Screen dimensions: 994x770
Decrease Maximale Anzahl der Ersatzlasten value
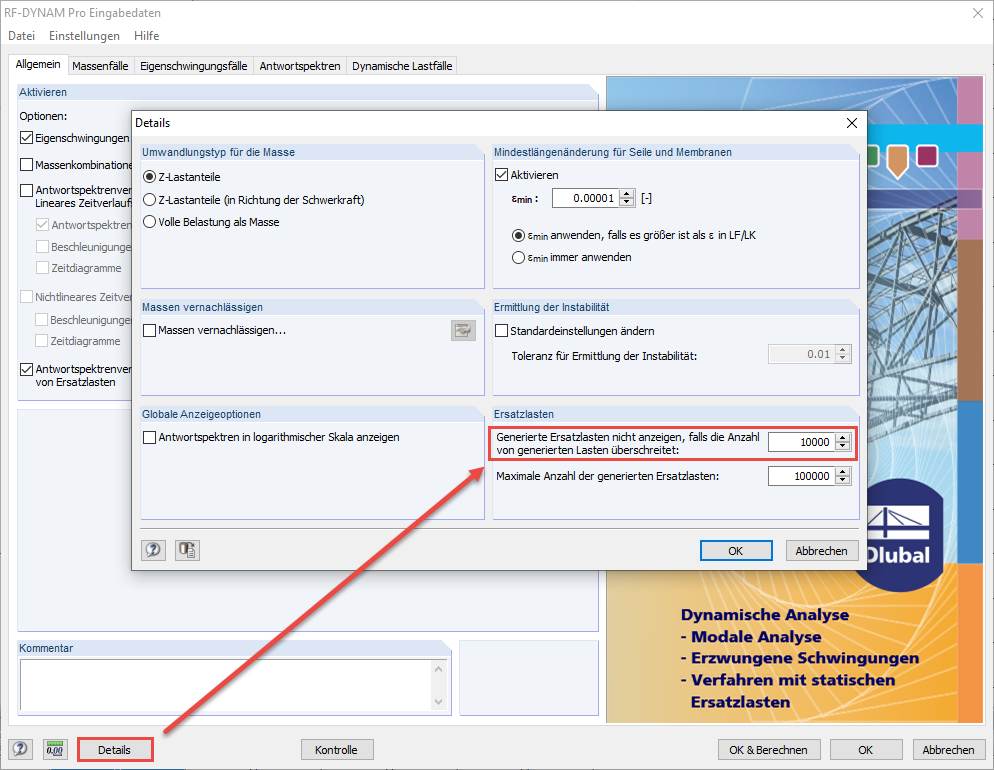[x=842, y=480]
